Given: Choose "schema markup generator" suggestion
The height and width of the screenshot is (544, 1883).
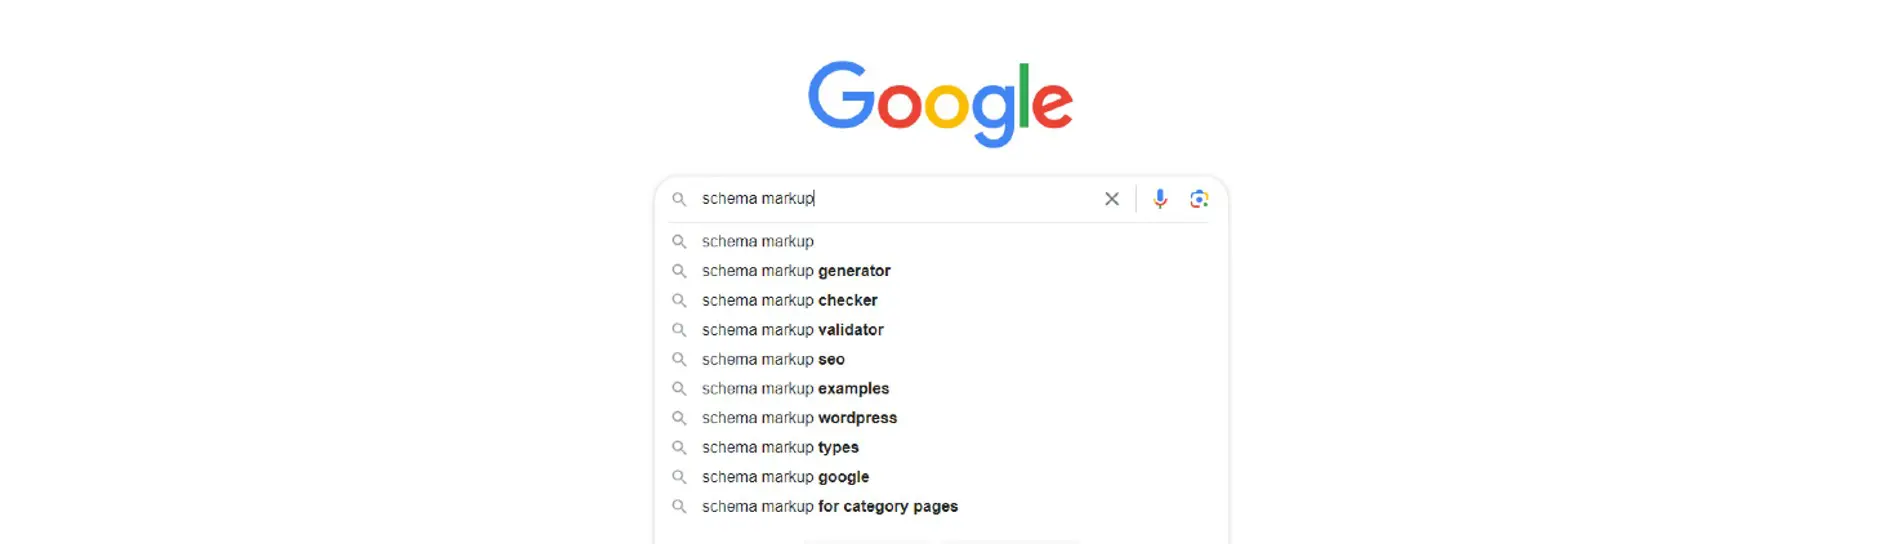Looking at the screenshot, I should 796,271.
